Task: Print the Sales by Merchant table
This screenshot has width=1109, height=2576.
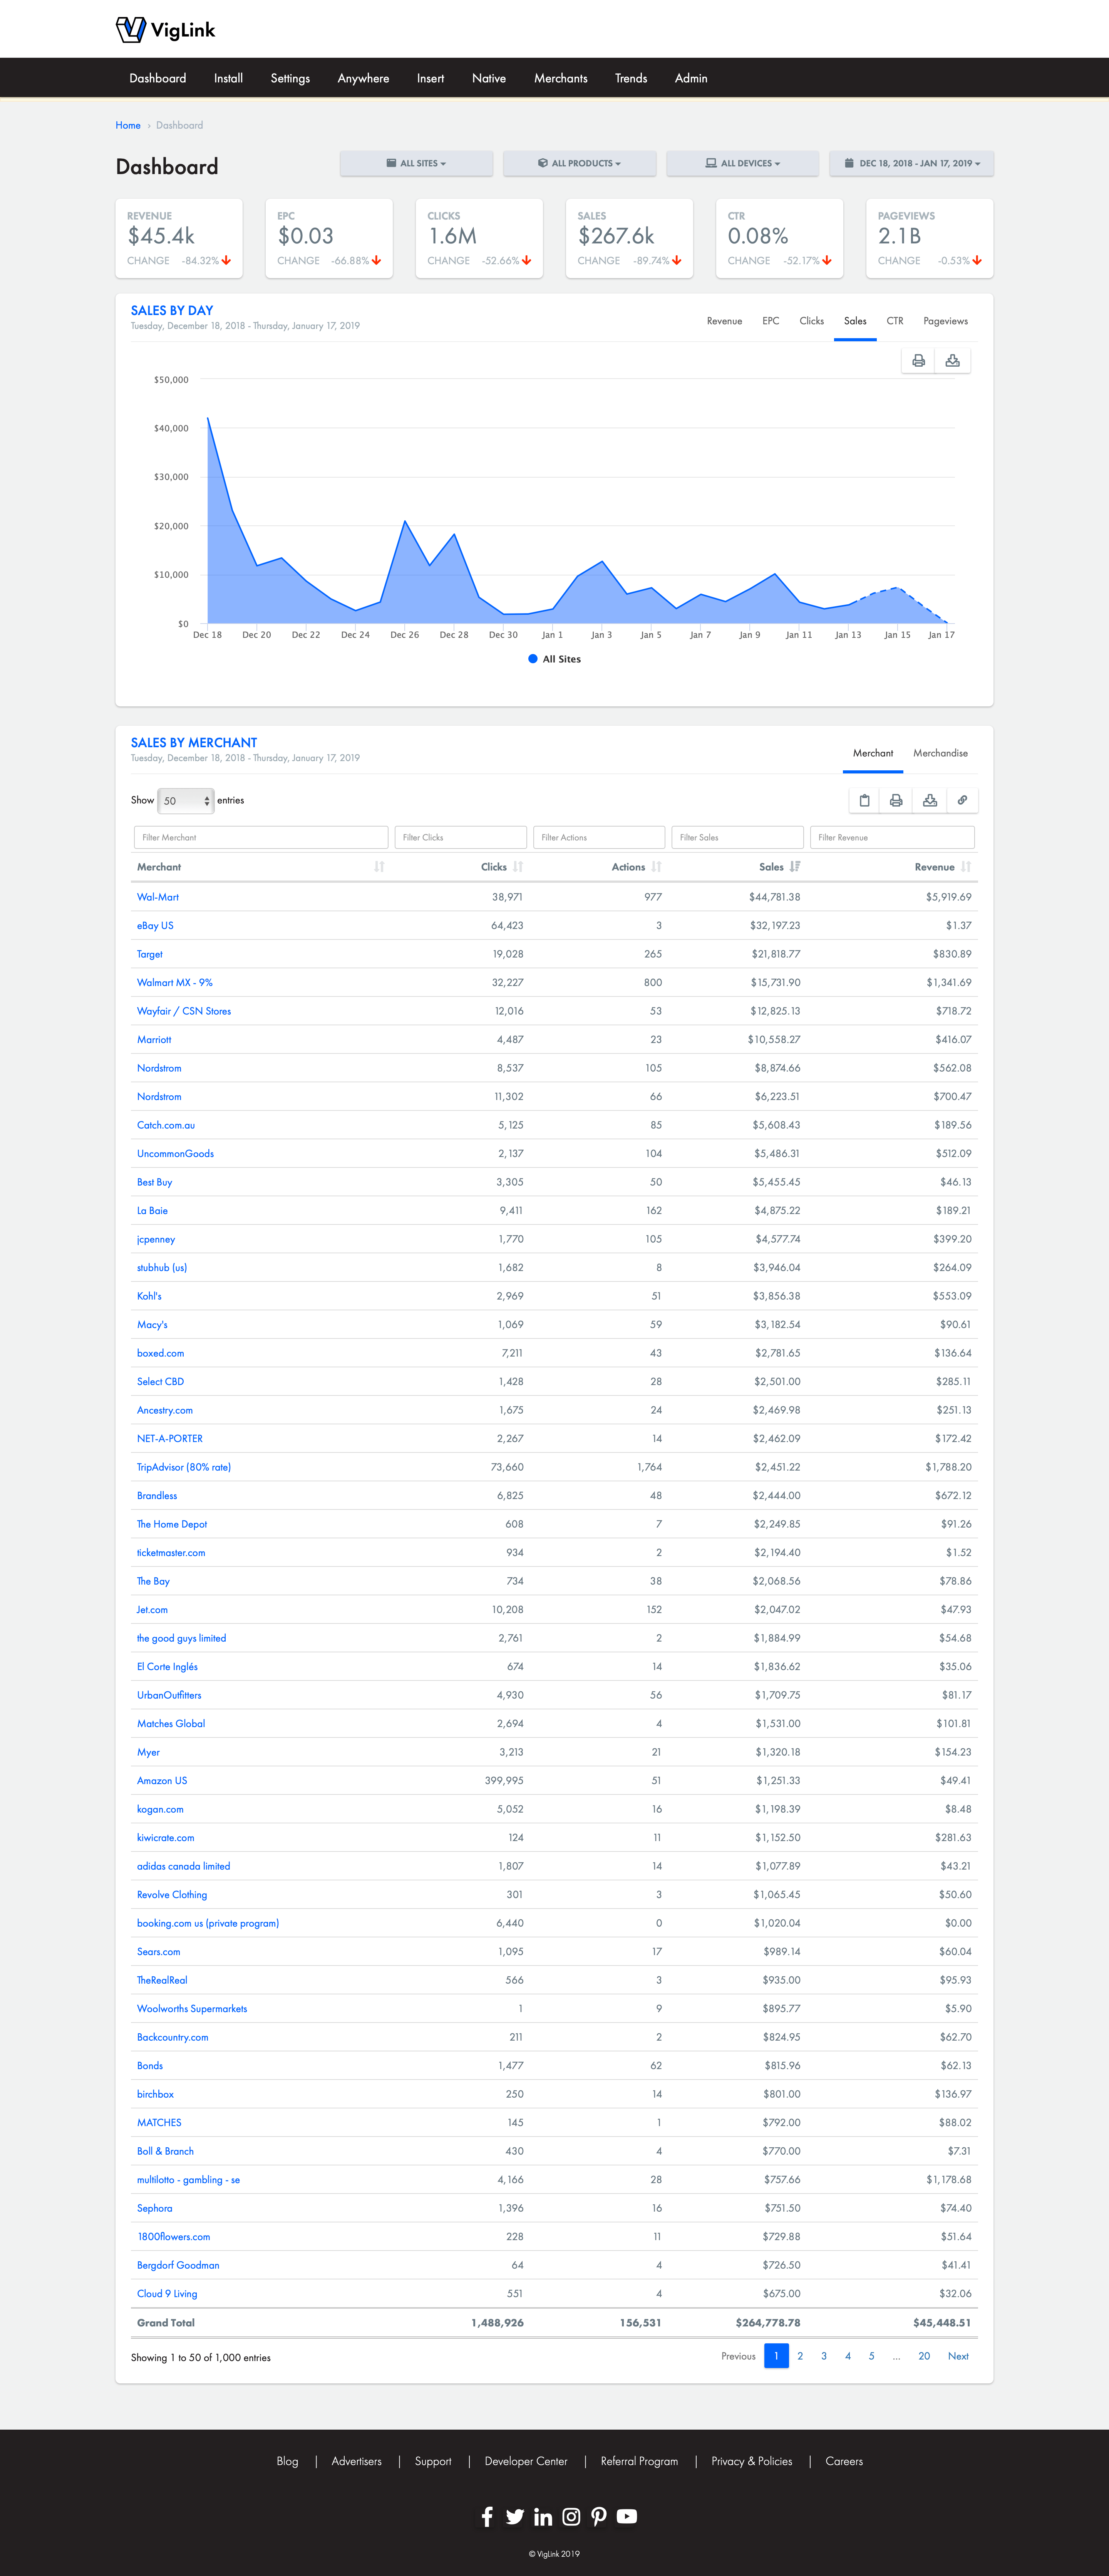Action: 896,800
